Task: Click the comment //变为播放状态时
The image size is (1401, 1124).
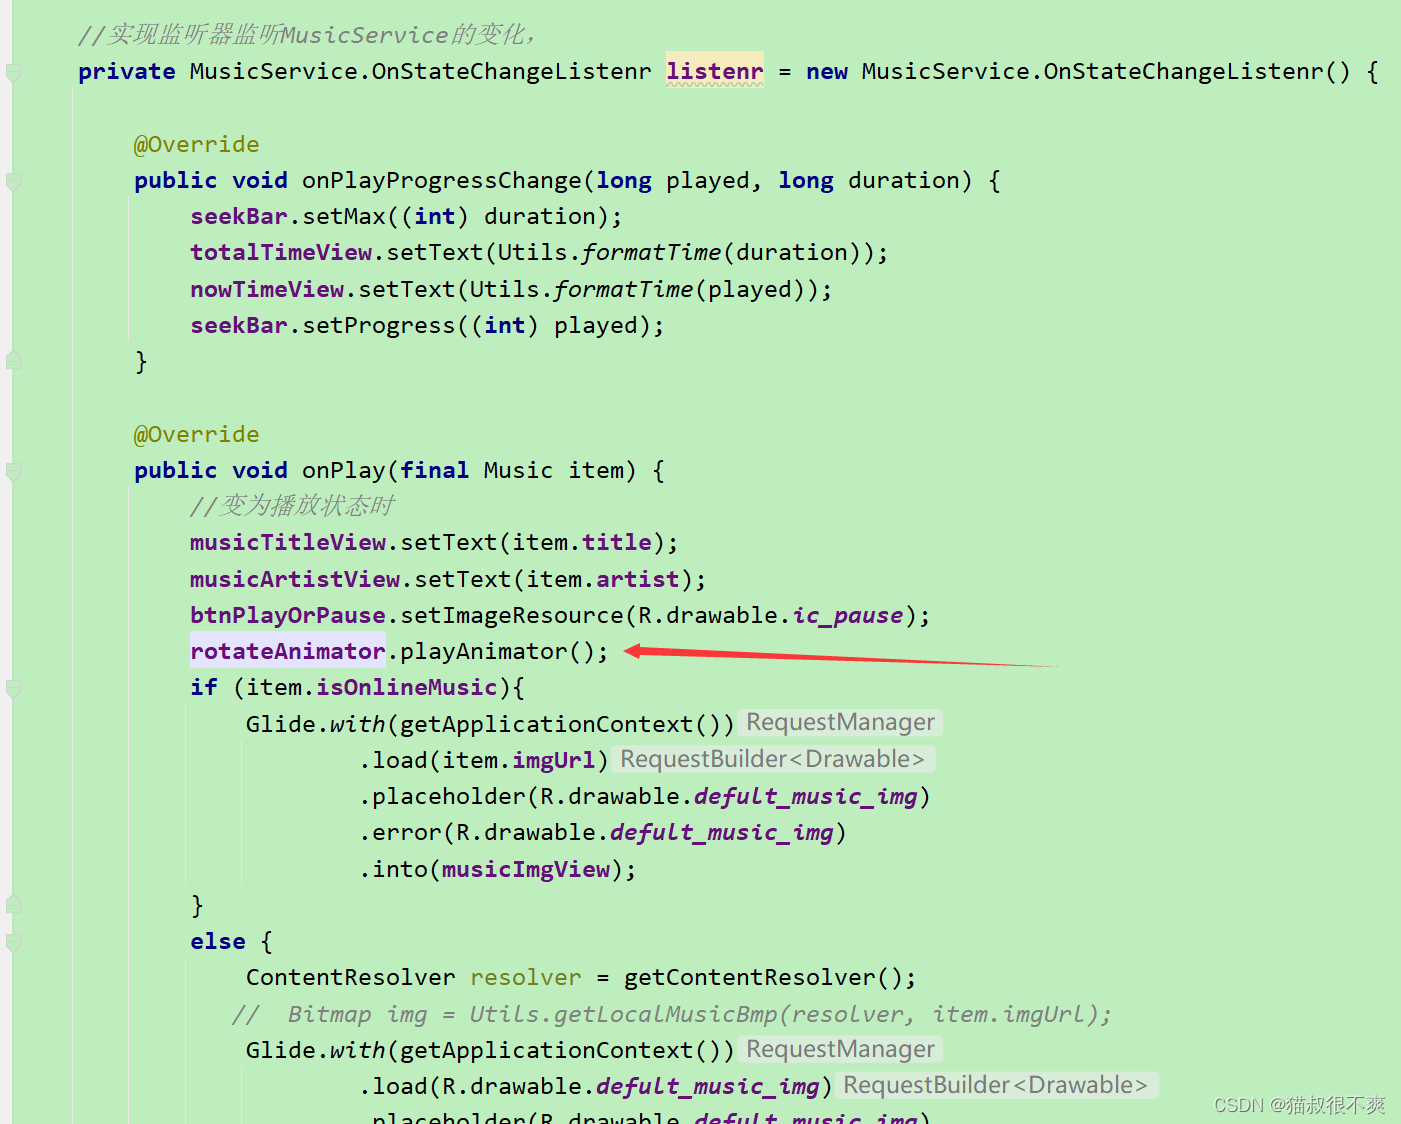Action: (x=292, y=506)
